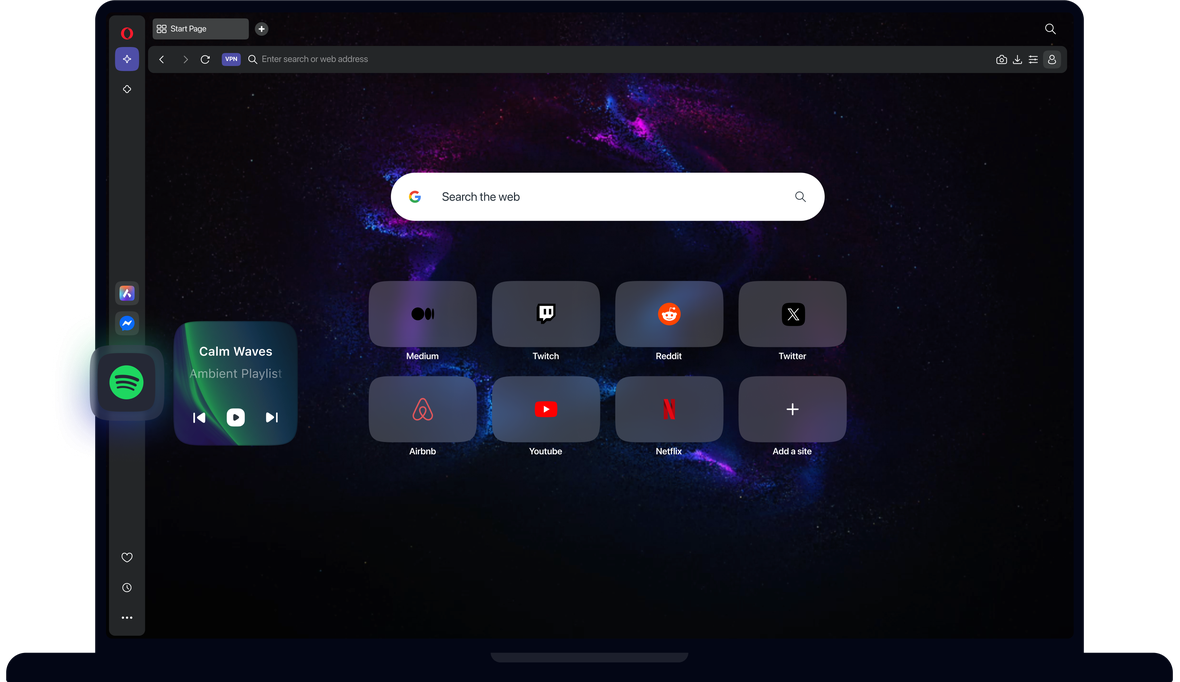Open the bookmarks heart icon
This screenshot has width=1180, height=682.
point(127,558)
